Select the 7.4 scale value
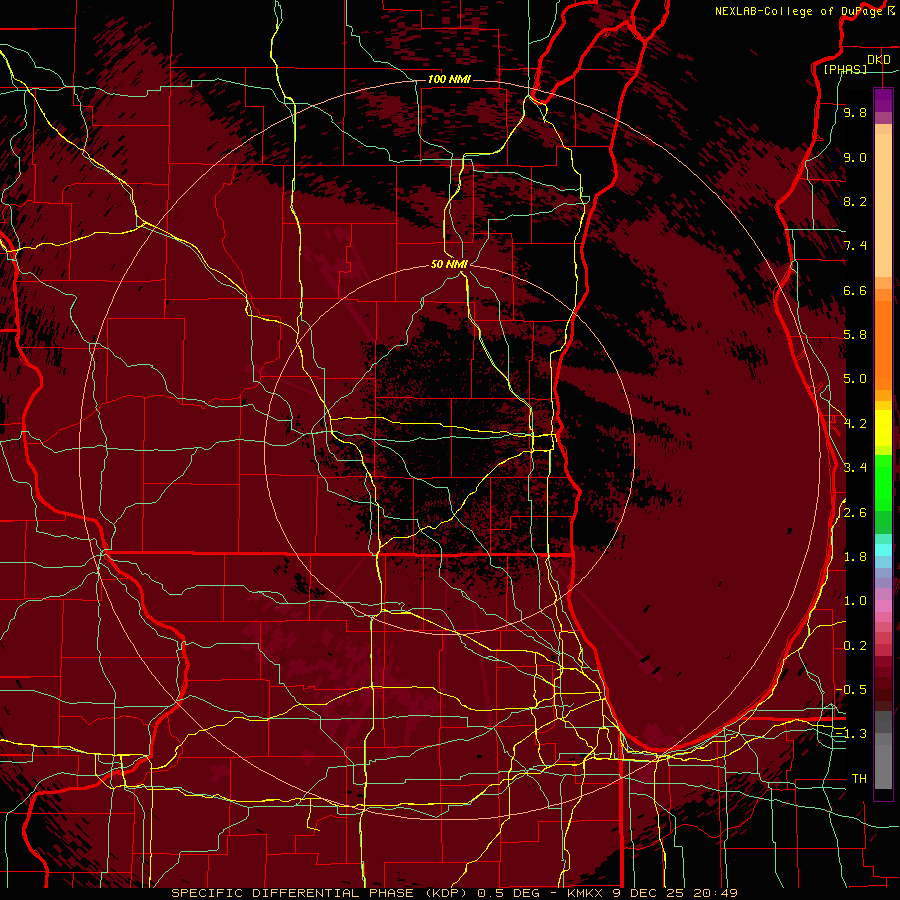Screen dimensions: 900x900 pos(855,246)
